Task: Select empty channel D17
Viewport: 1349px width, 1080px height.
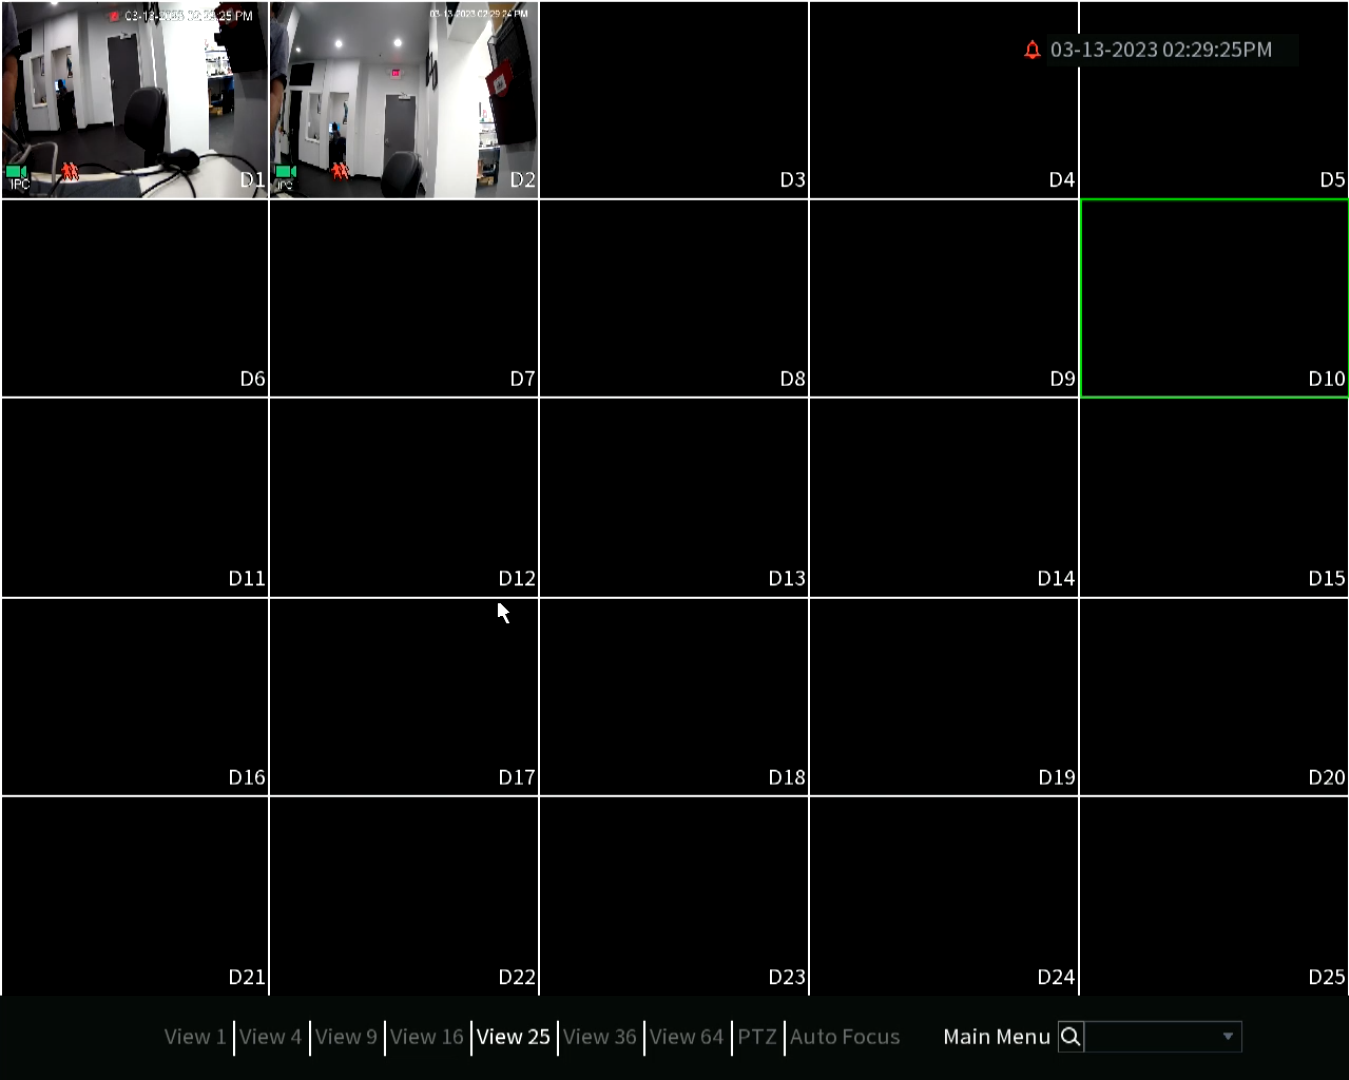Action: (x=404, y=697)
